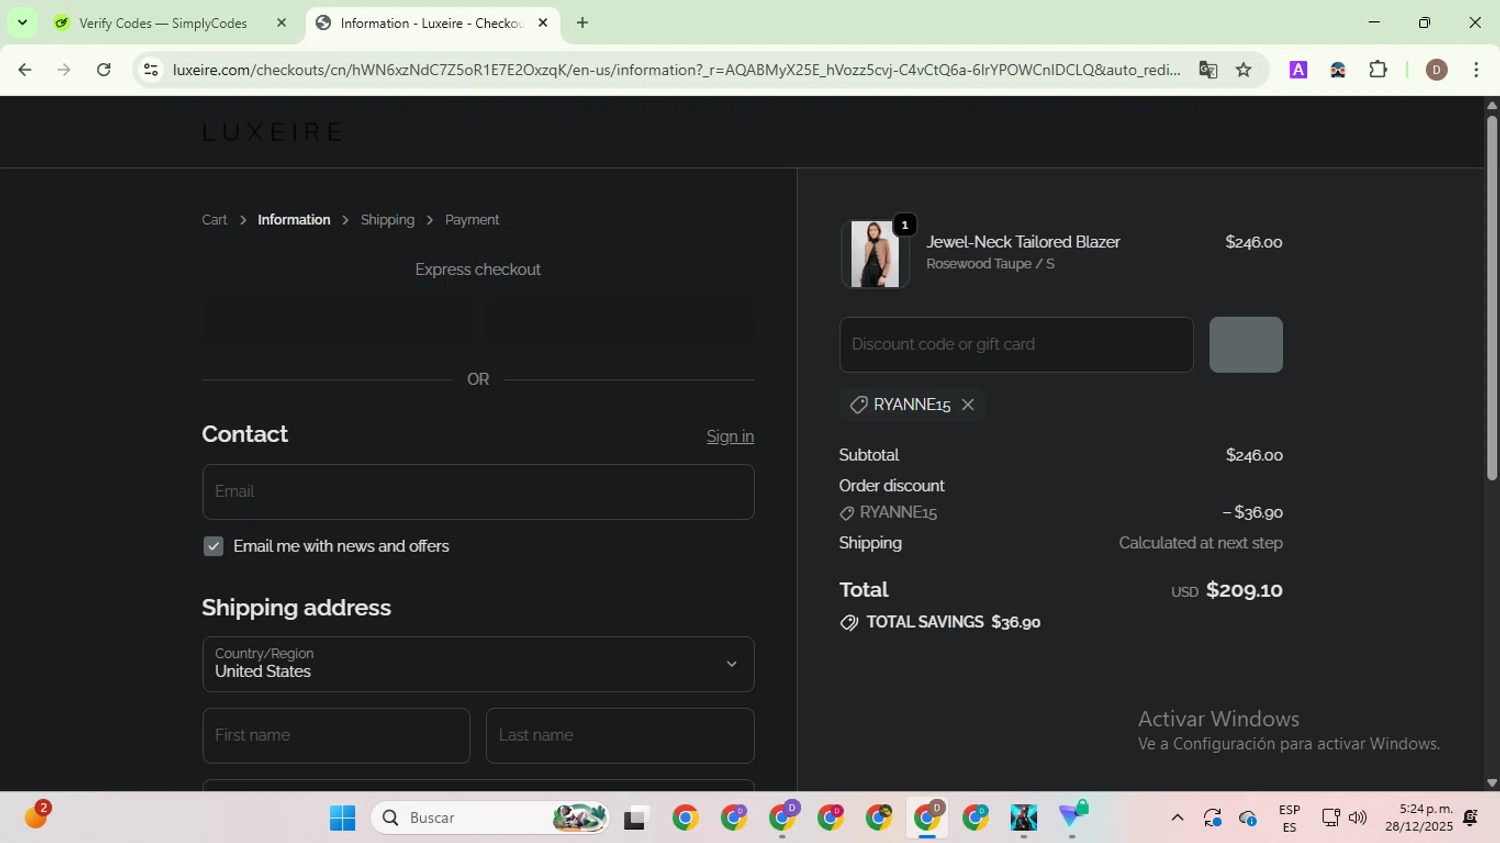The width and height of the screenshot is (1500, 843).
Task: Click the OneDrive cloud tray icon
Action: coord(1247,819)
